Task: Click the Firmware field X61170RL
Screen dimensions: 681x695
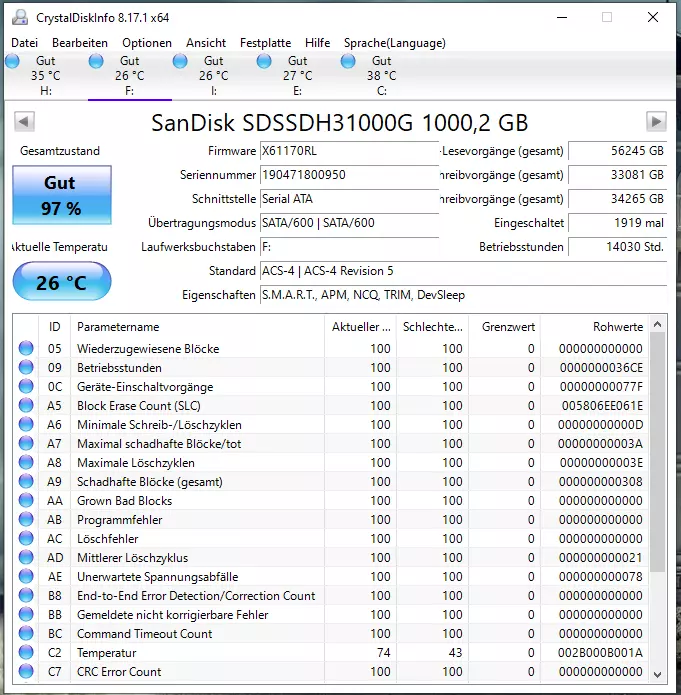Action: tap(349, 151)
